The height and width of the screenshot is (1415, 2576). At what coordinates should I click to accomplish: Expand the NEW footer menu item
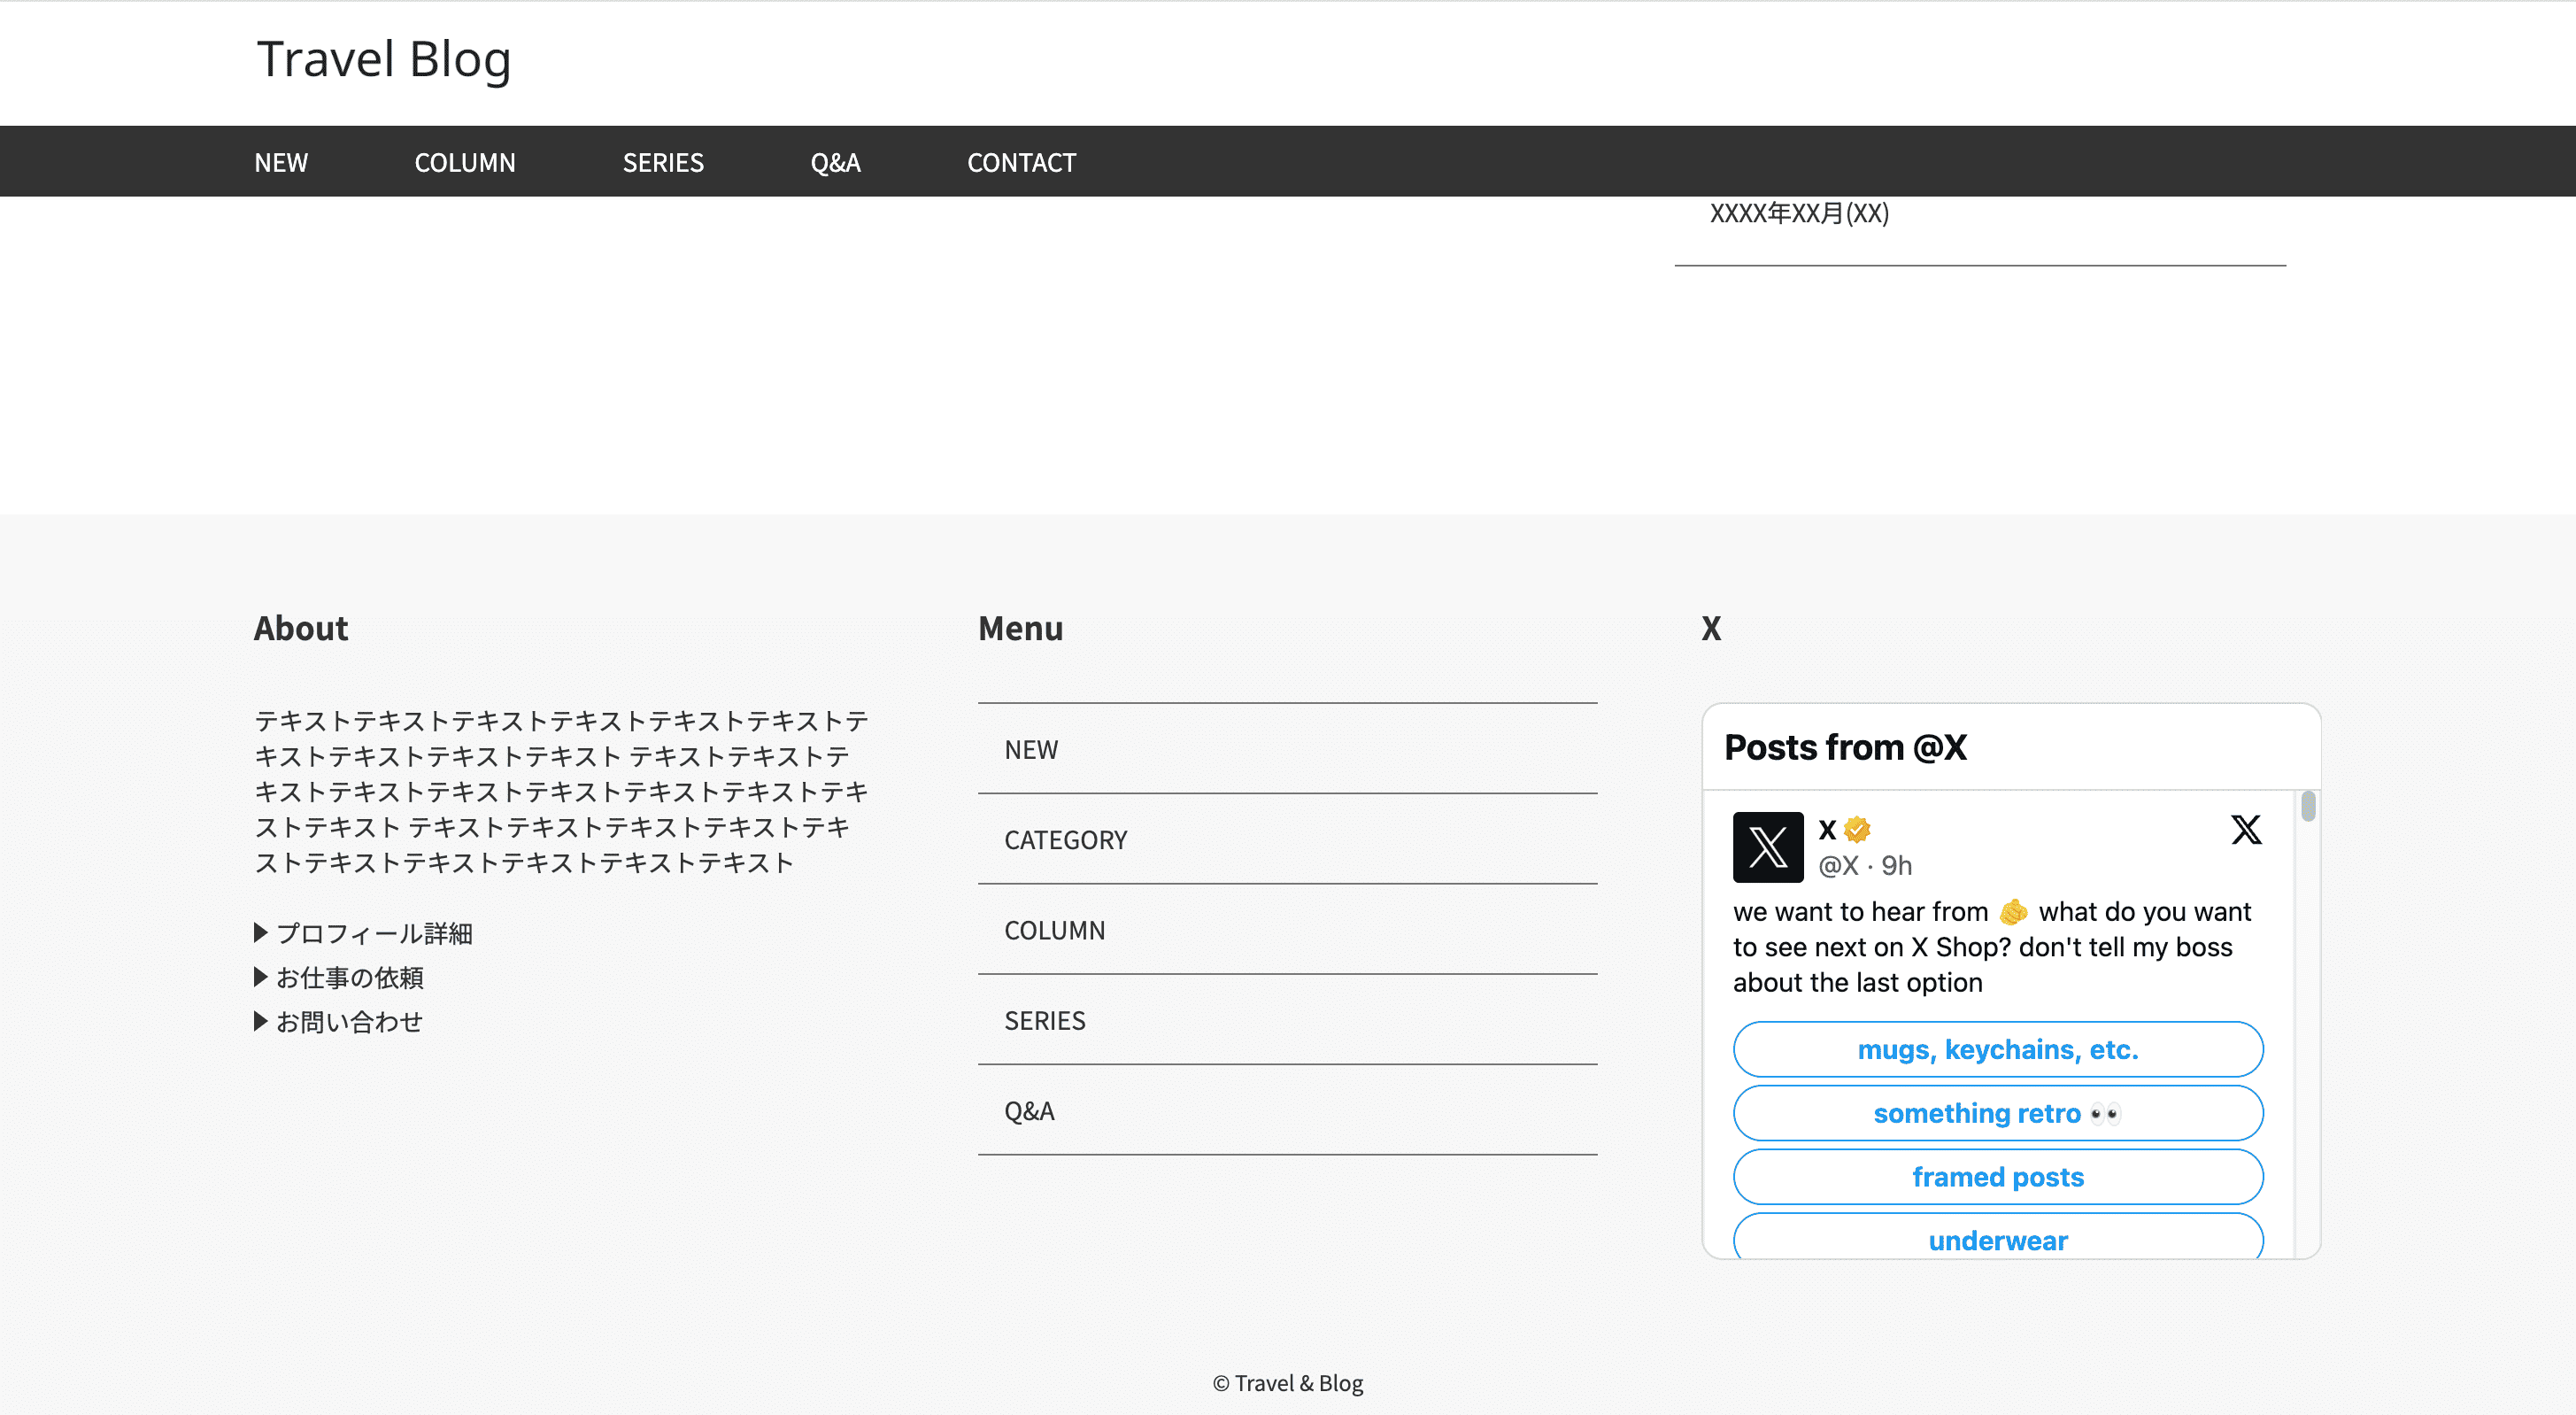[1031, 749]
